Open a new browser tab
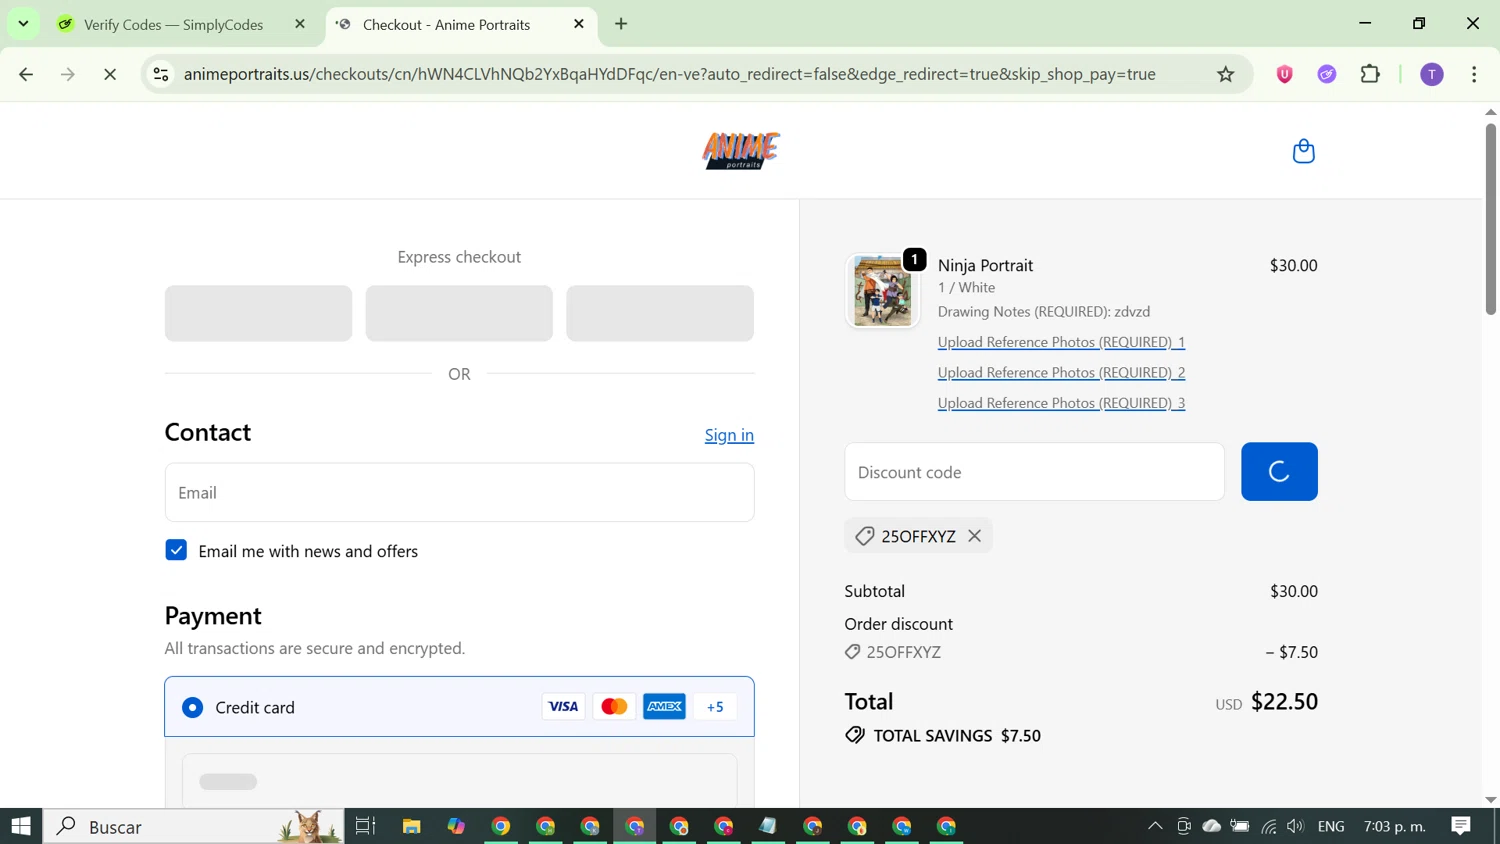Image resolution: width=1500 pixels, height=844 pixels. point(621,24)
